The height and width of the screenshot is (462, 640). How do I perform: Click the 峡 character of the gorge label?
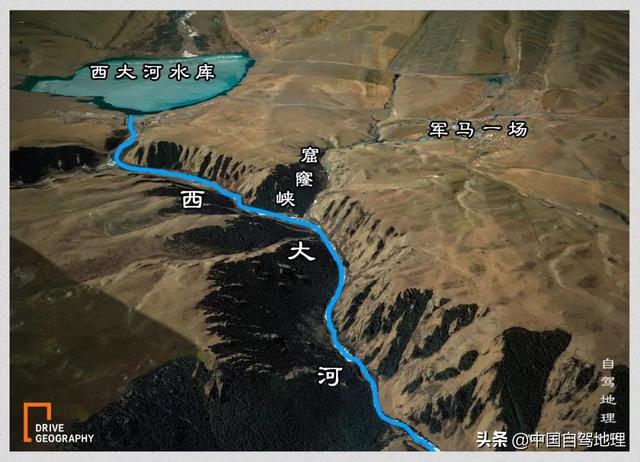point(285,198)
